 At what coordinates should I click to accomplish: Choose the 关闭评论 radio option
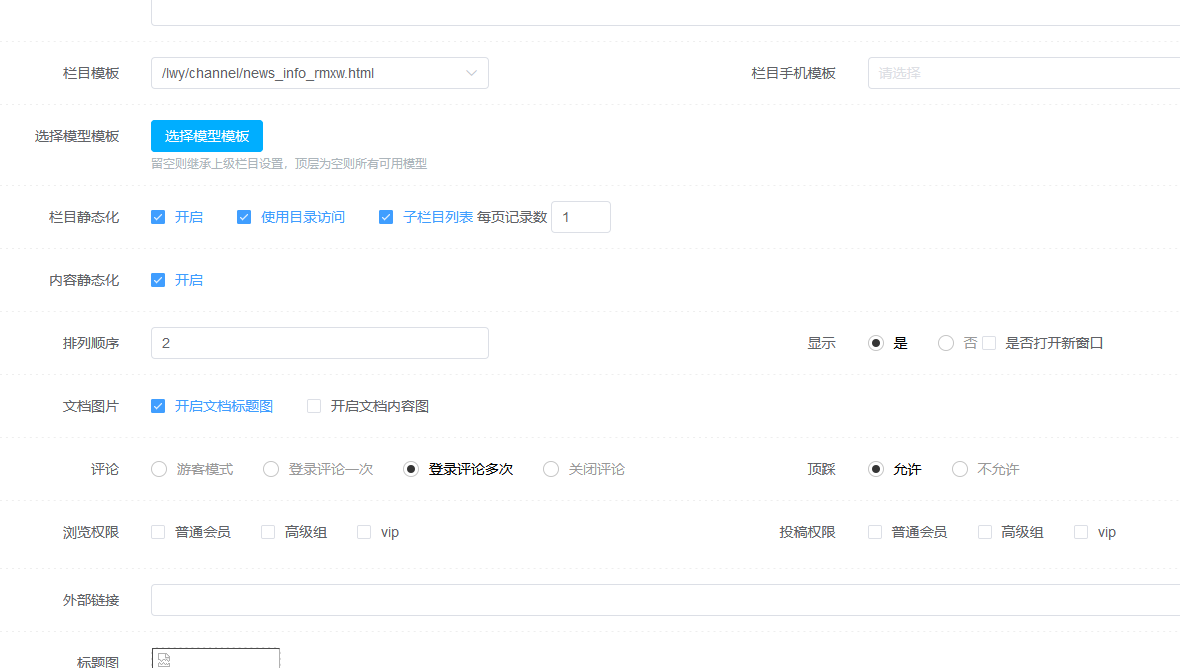tap(551, 469)
